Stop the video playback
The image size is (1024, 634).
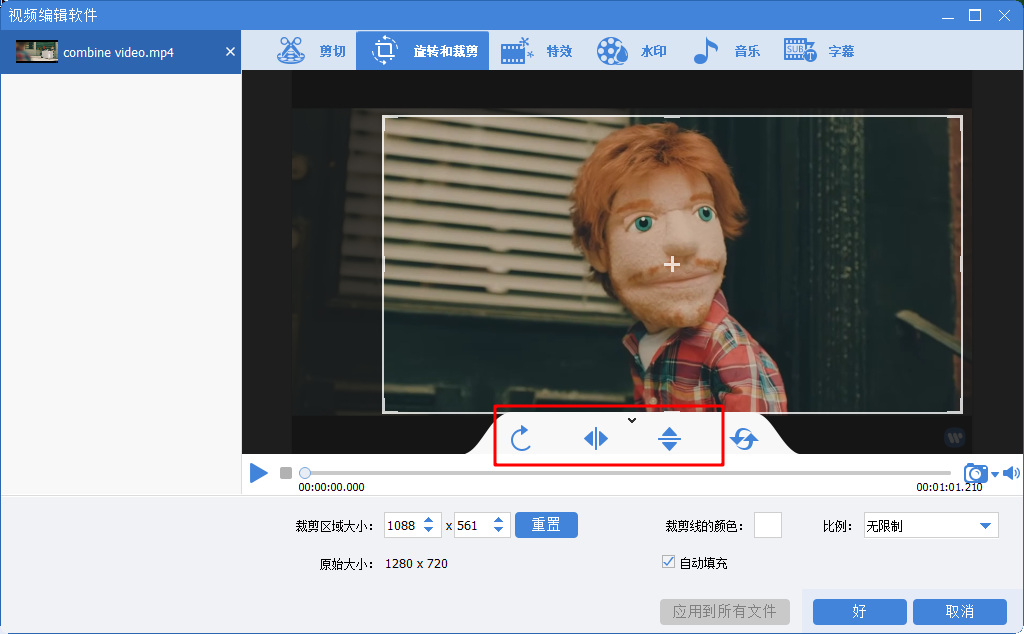[x=285, y=473]
